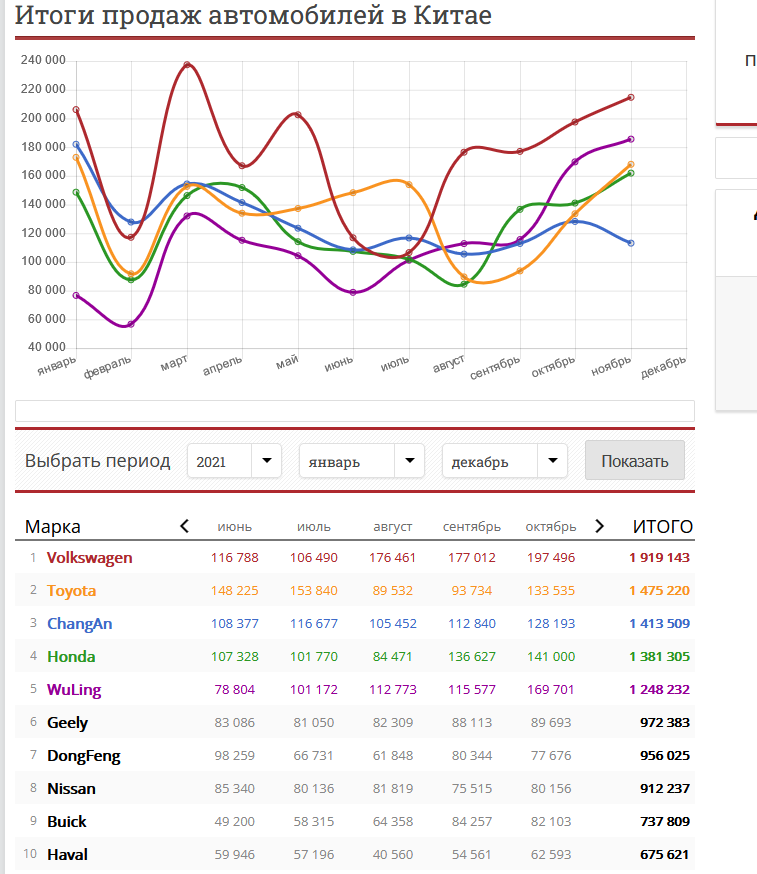Click WuLing January chart point
This screenshot has width=757, height=874.
pyautogui.click(x=76, y=295)
